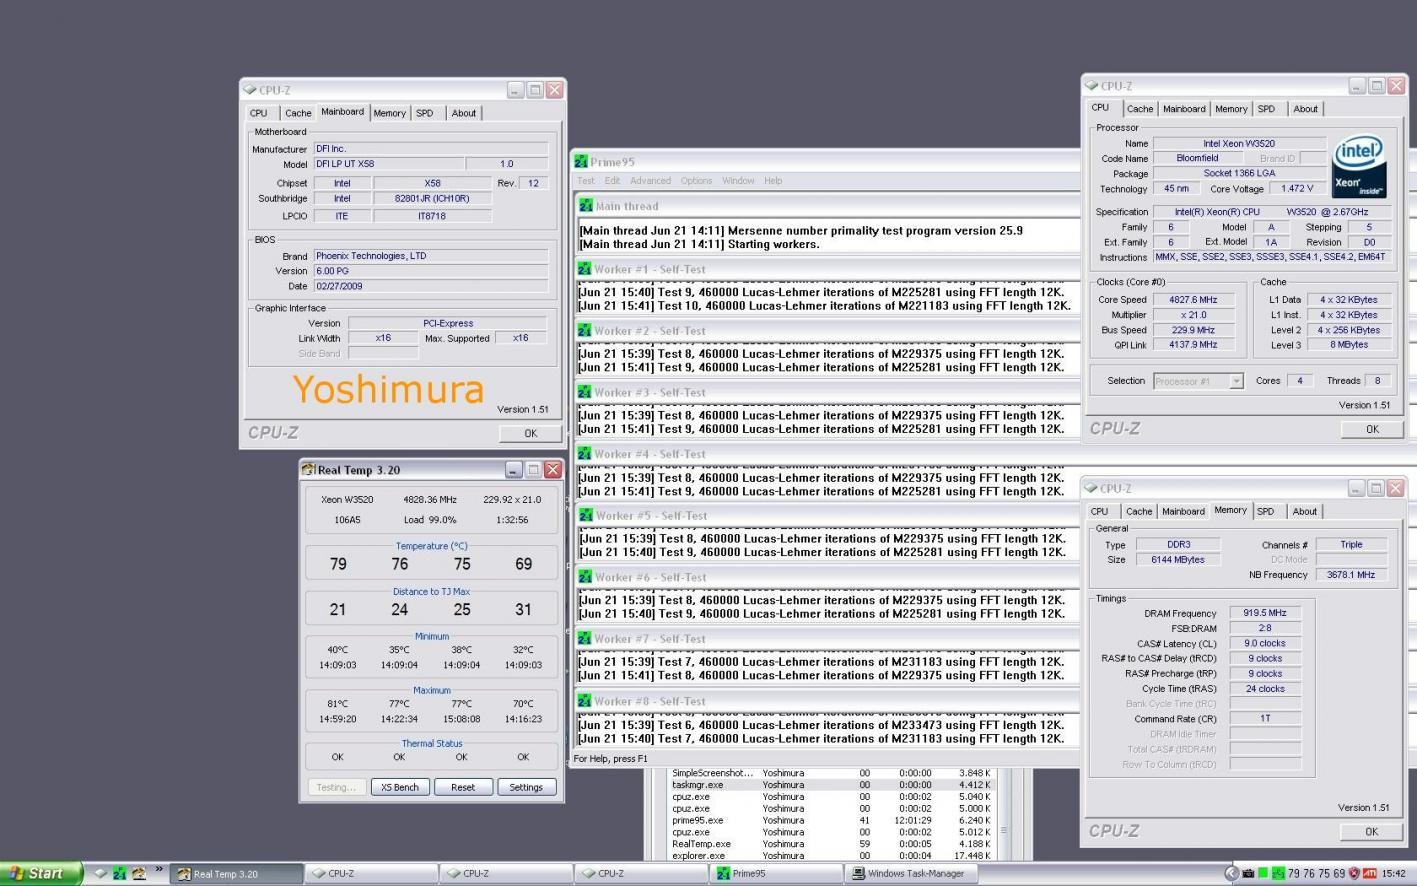Open Real Temp Settings button
Screen dimensions: 1417x886
[x=526, y=787]
